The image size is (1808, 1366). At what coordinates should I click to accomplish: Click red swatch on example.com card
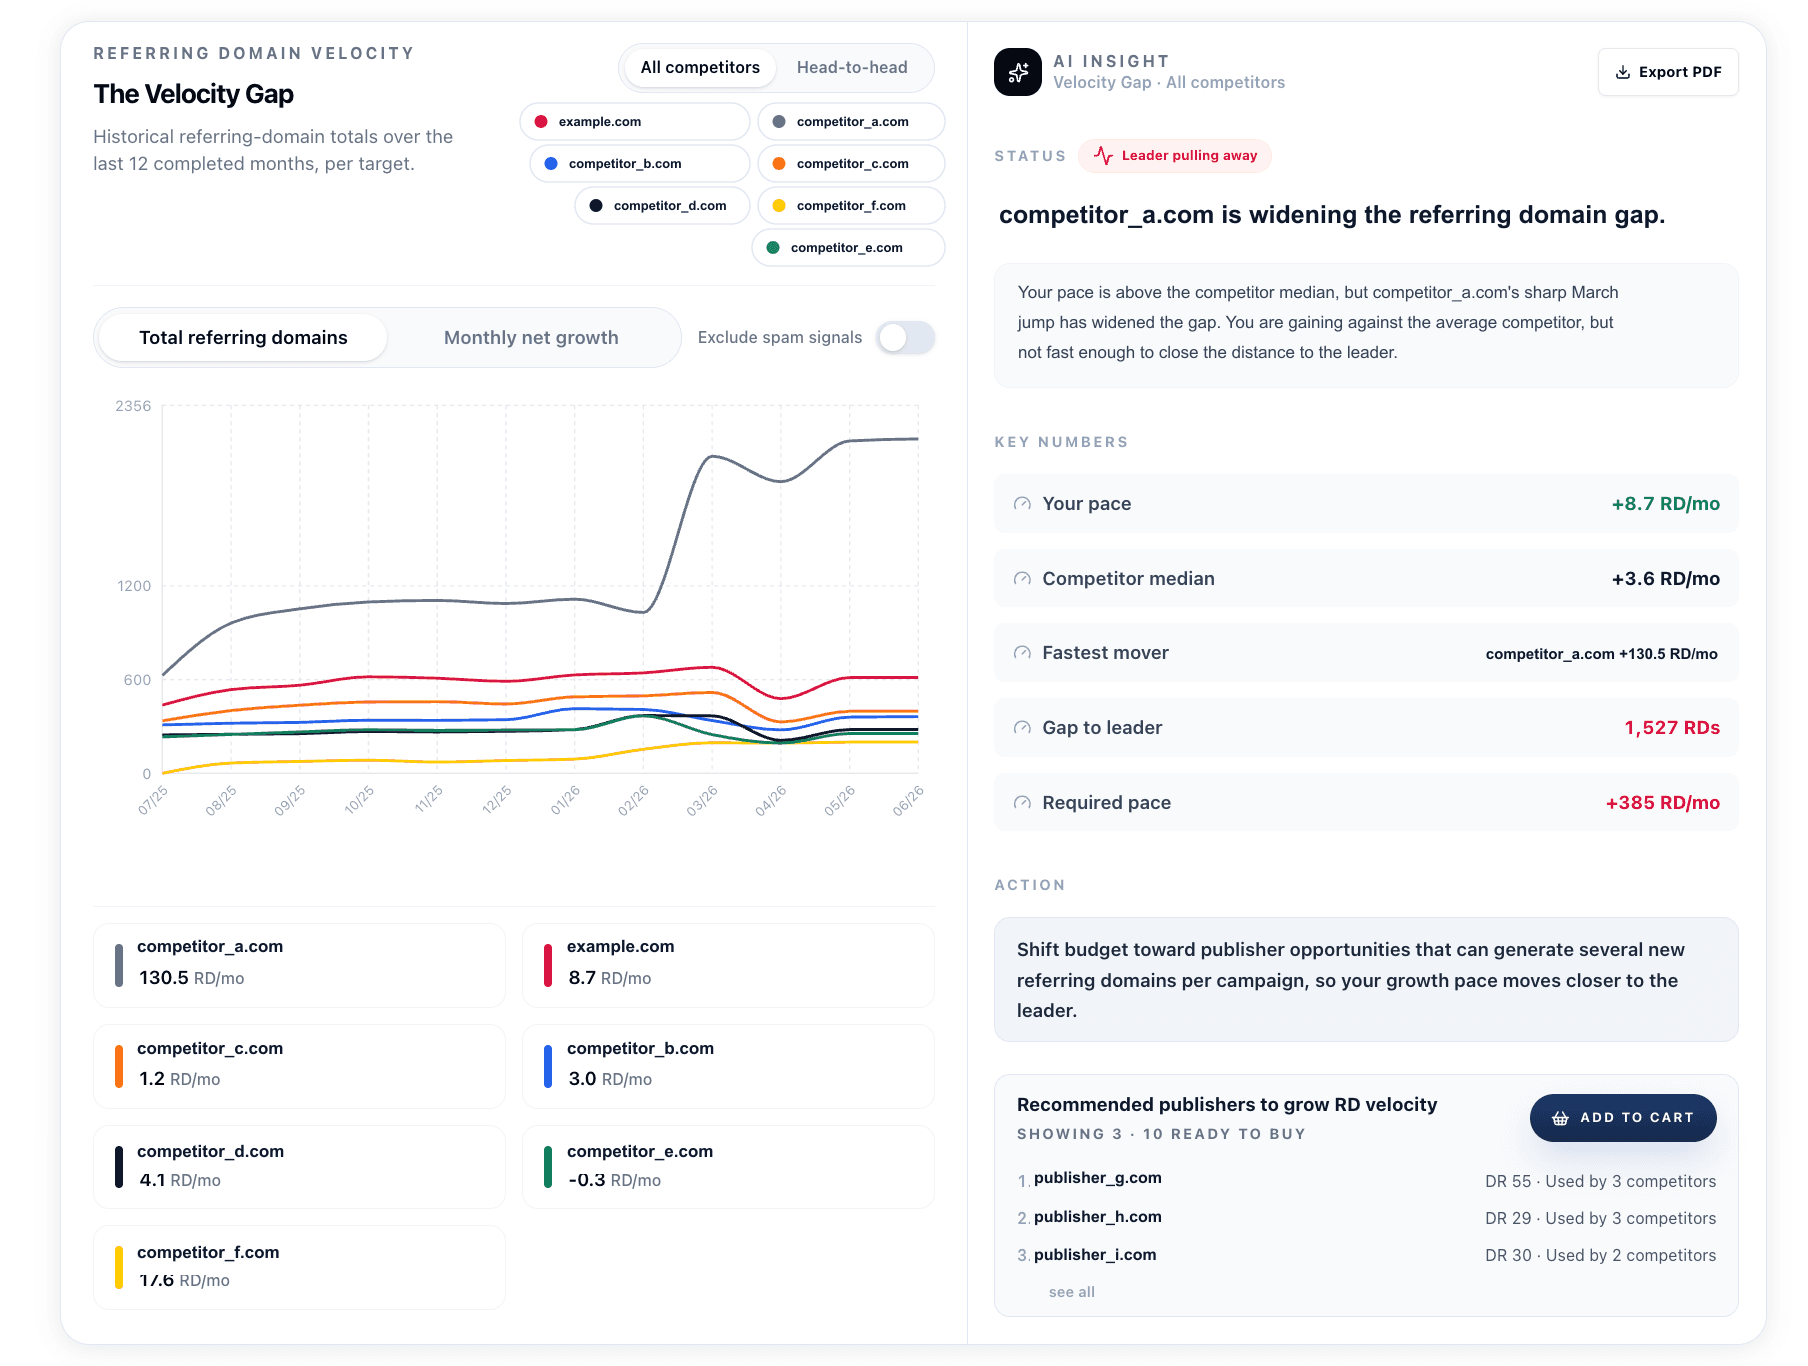point(548,965)
